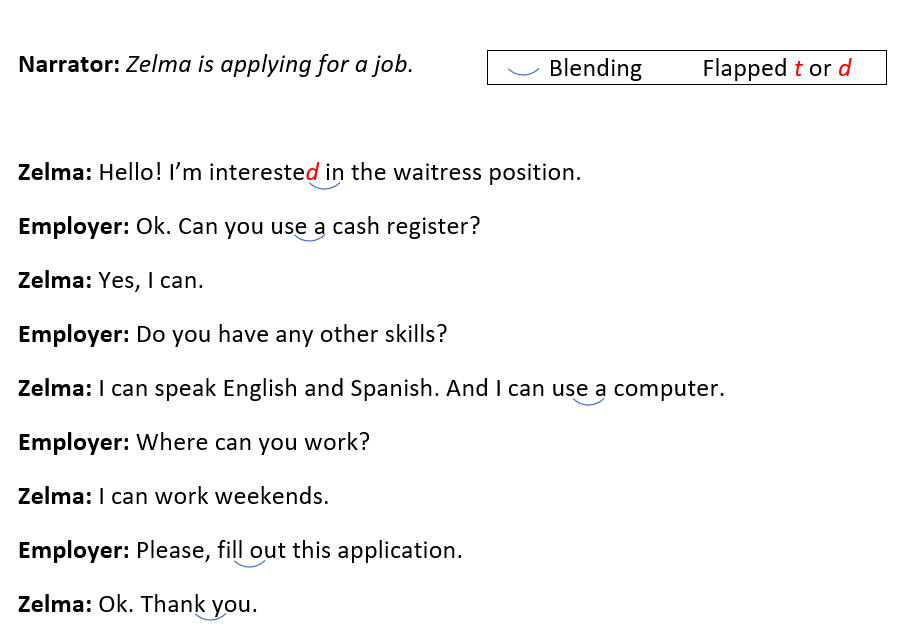903x628 pixels.
Task: Click the word 'Flapped' in the legend
Action: 745,69
